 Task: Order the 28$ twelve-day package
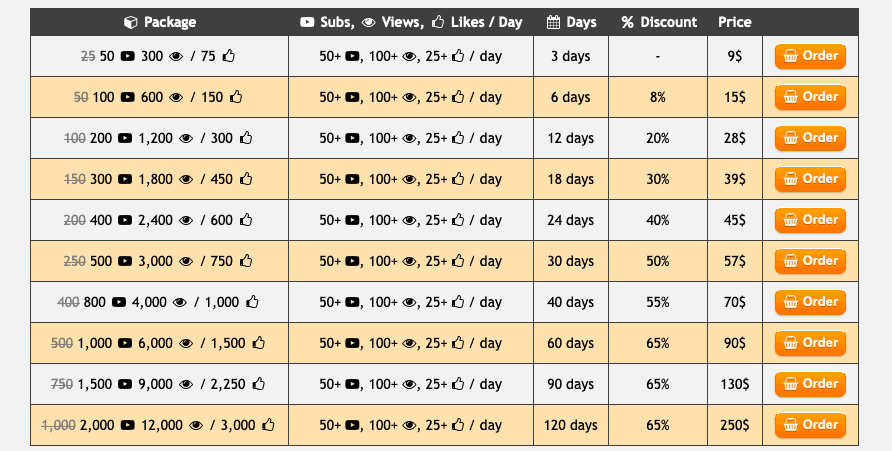tap(810, 138)
